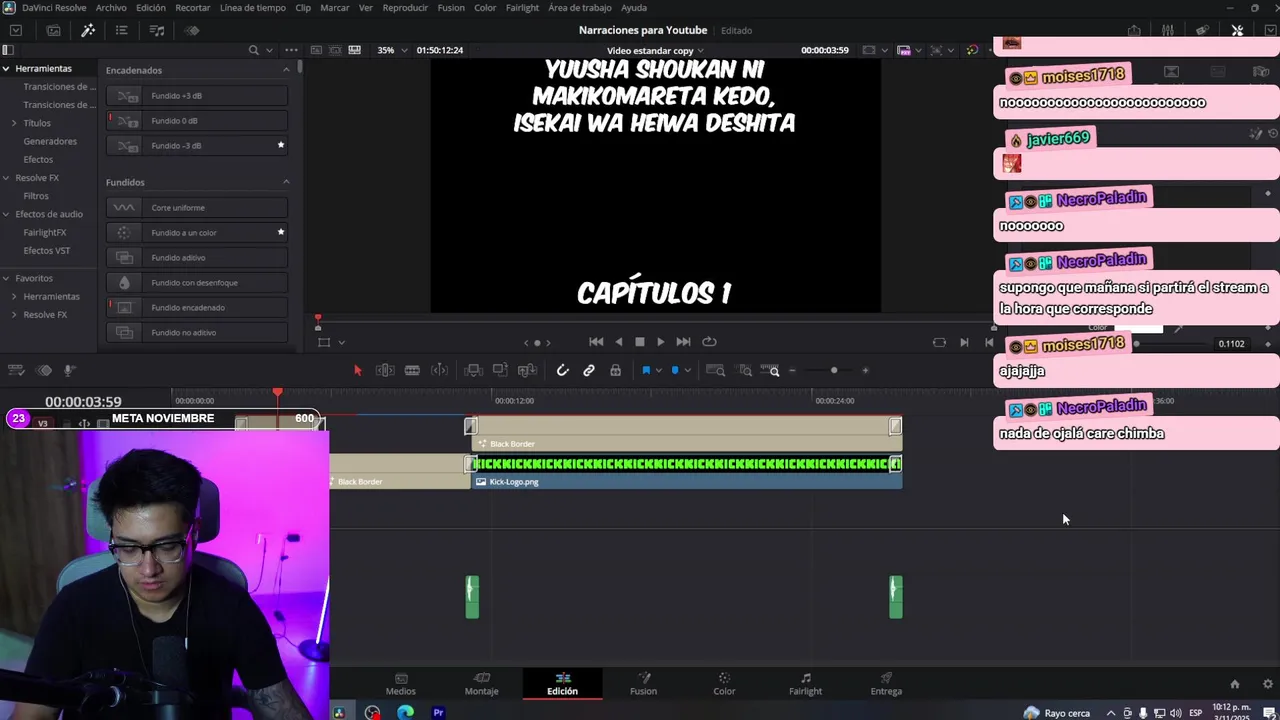Viewport: 1280px width, 720px height.
Task: Click the blue Marker icon
Action: (x=675, y=370)
